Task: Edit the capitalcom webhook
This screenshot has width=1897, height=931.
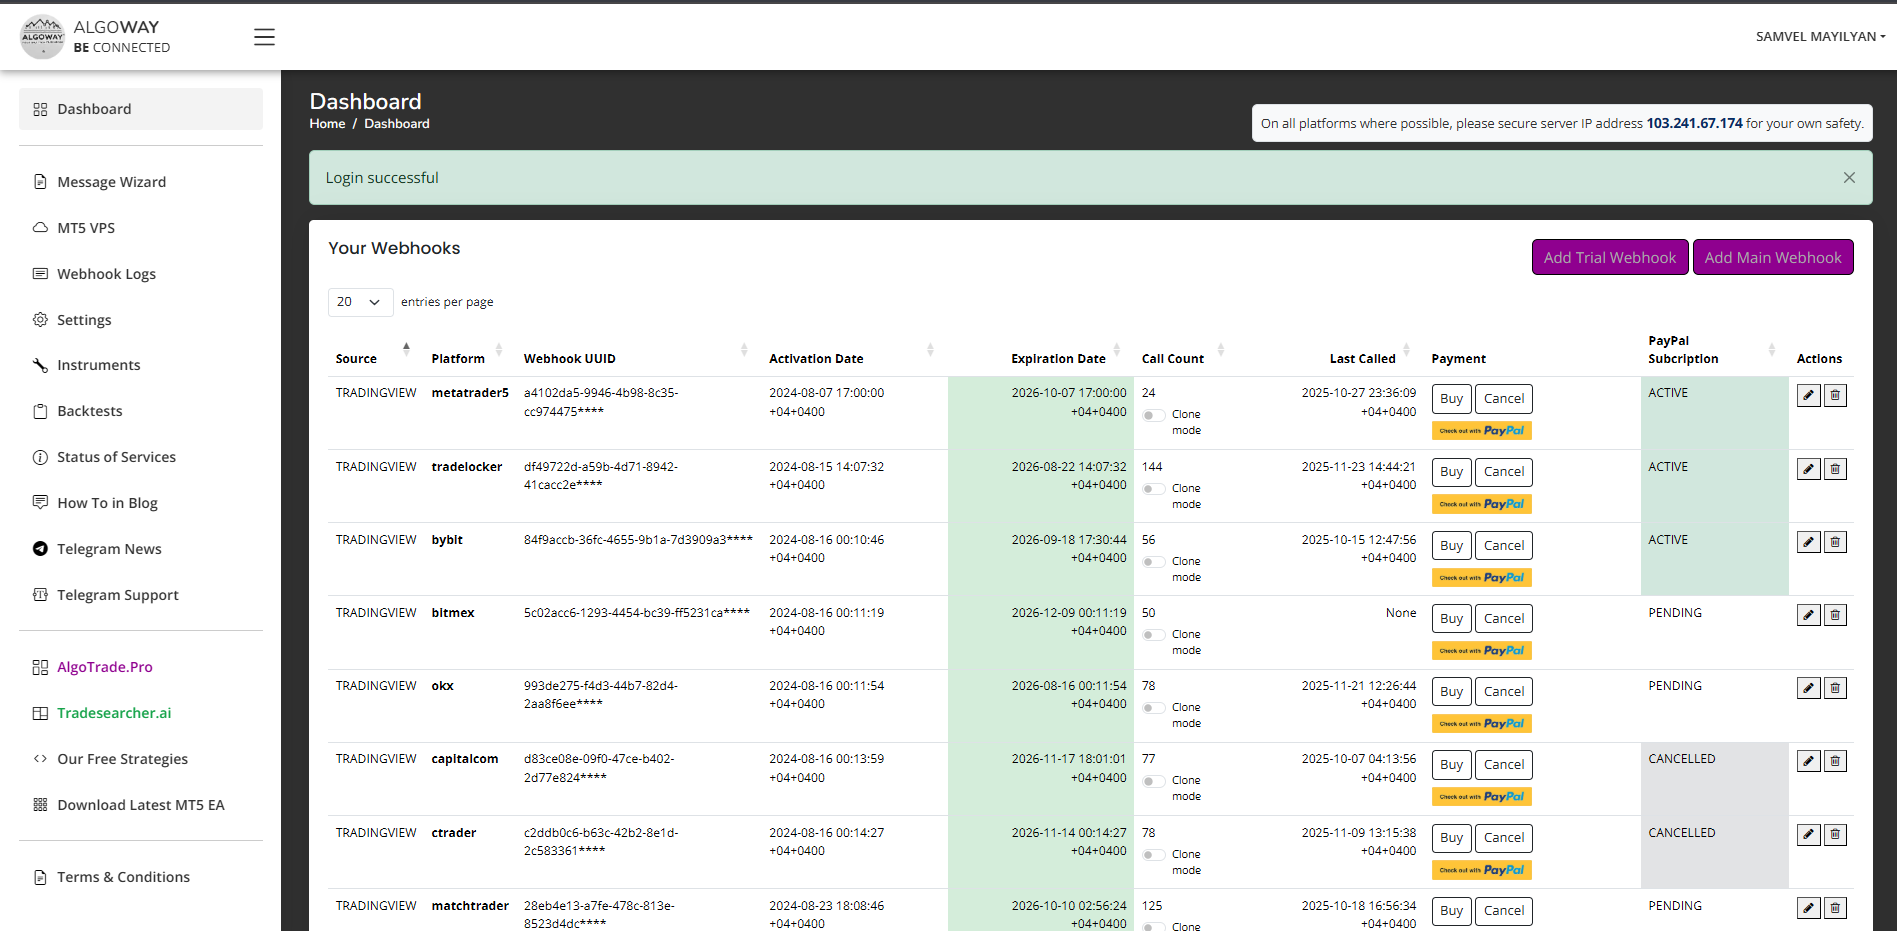Action: (1808, 761)
